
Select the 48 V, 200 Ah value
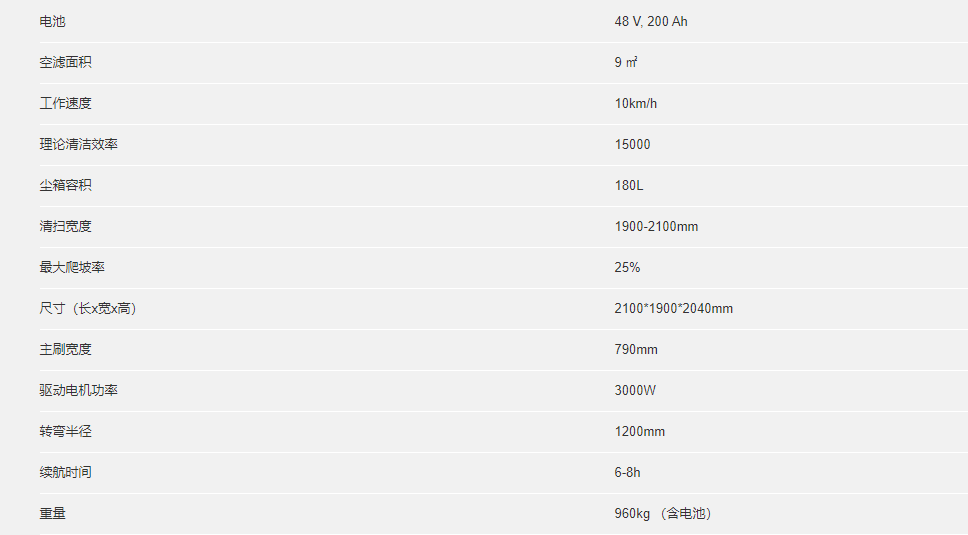651,22
